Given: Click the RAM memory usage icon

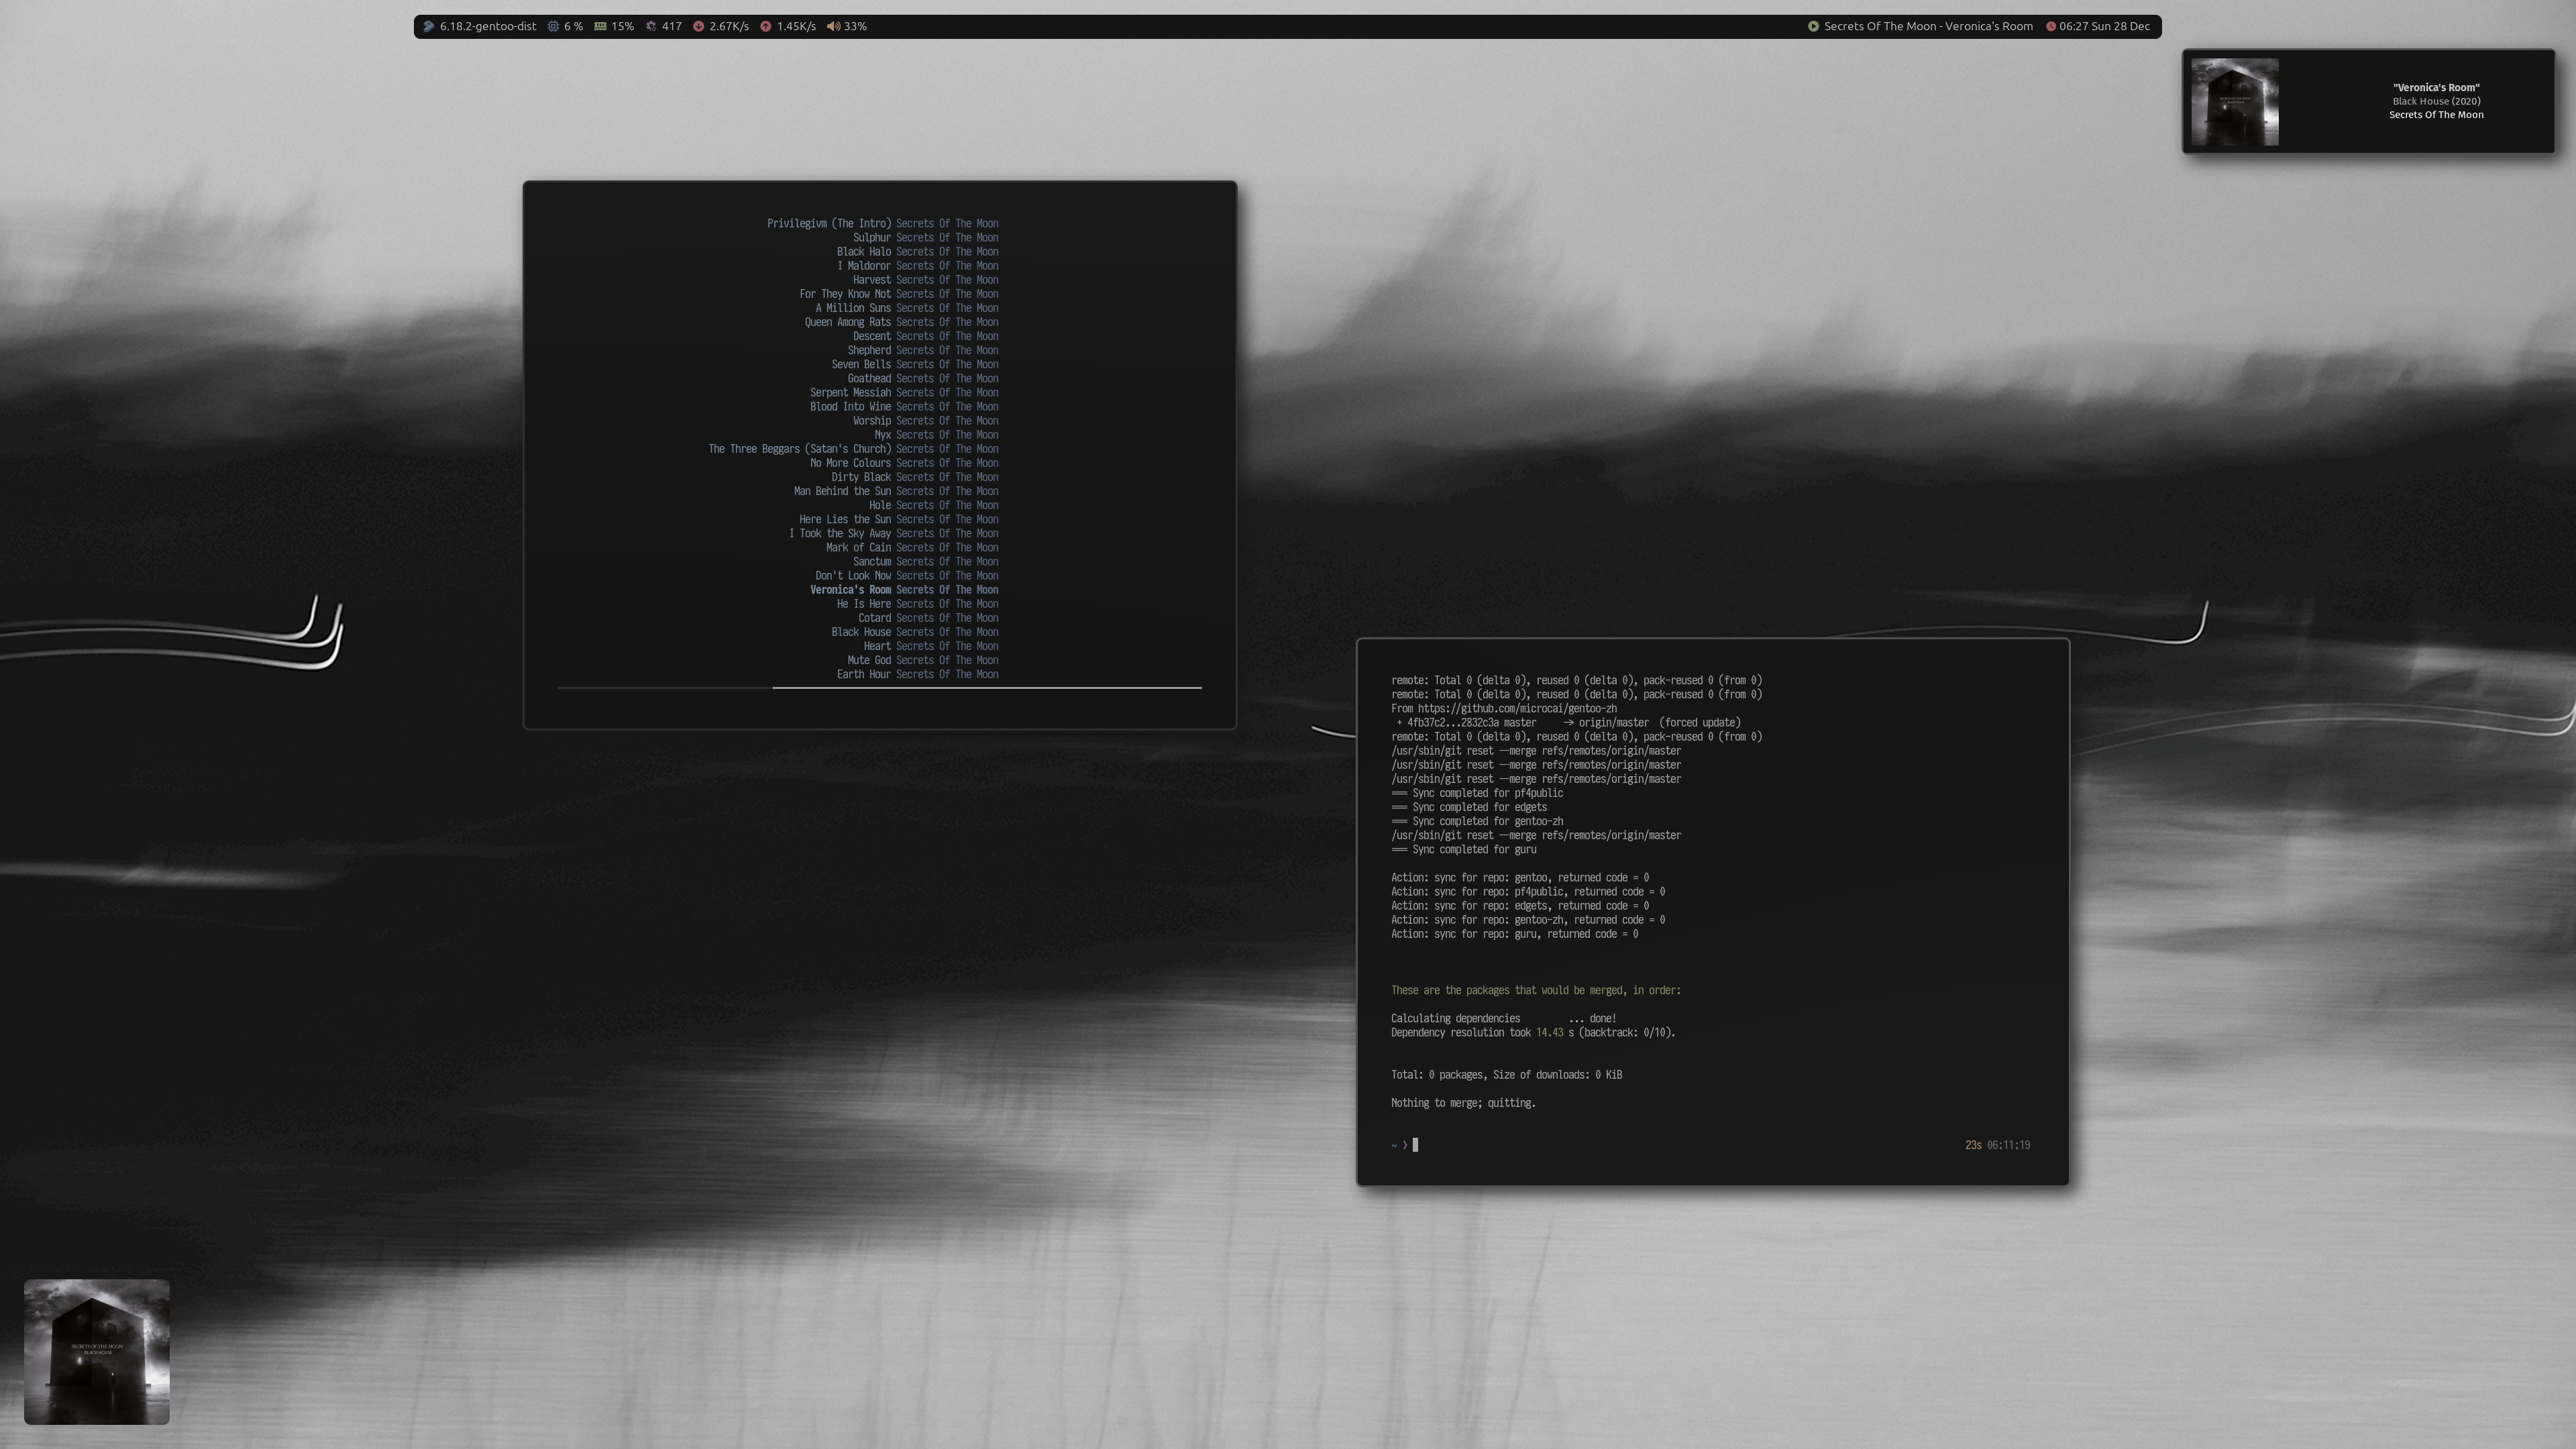Looking at the screenshot, I should pos(600,27).
